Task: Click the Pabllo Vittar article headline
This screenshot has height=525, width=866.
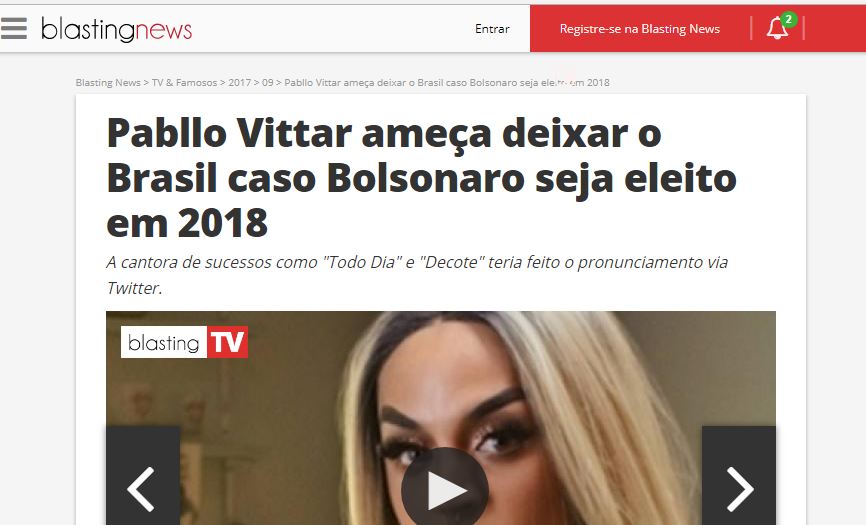Action: pos(421,178)
